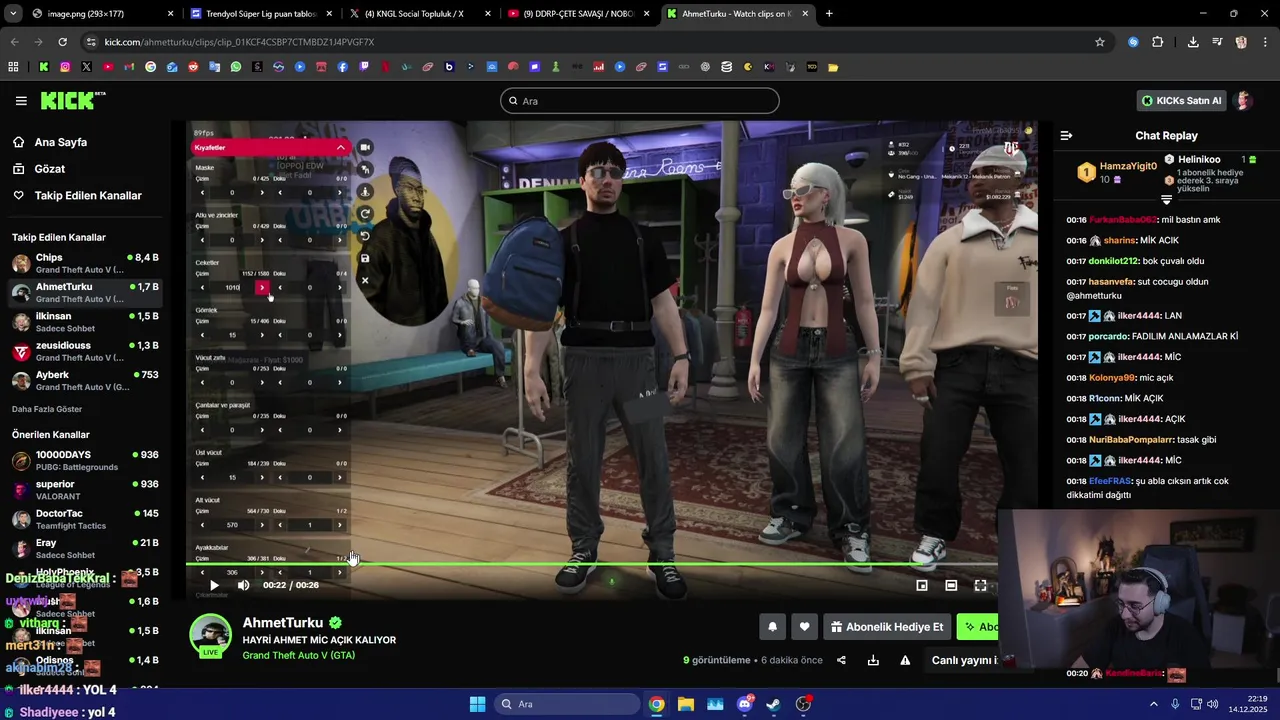The width and height of the screenshot is (1280, 720).
Task: Open browser apps grid icon
Action: (x=13, y=67)
